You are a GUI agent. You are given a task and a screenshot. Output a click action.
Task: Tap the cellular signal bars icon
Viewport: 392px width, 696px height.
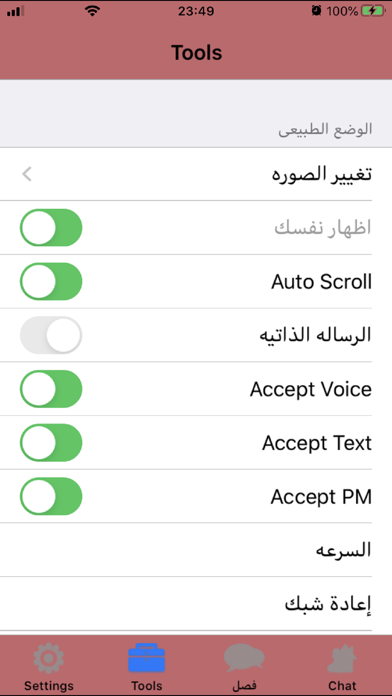pyautogui.click(x=15, y=12)
